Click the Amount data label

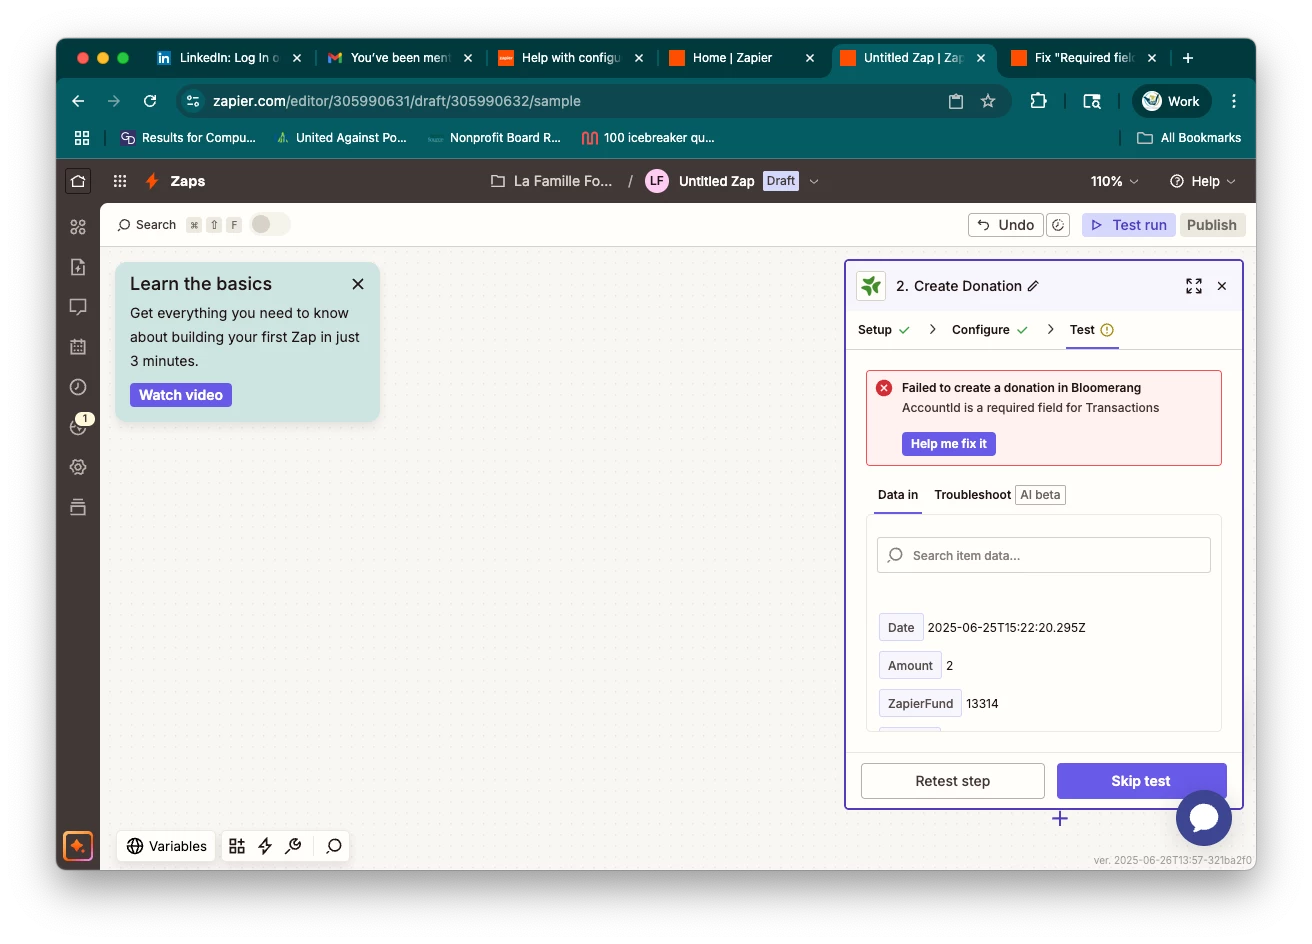(x=910, y=666)
